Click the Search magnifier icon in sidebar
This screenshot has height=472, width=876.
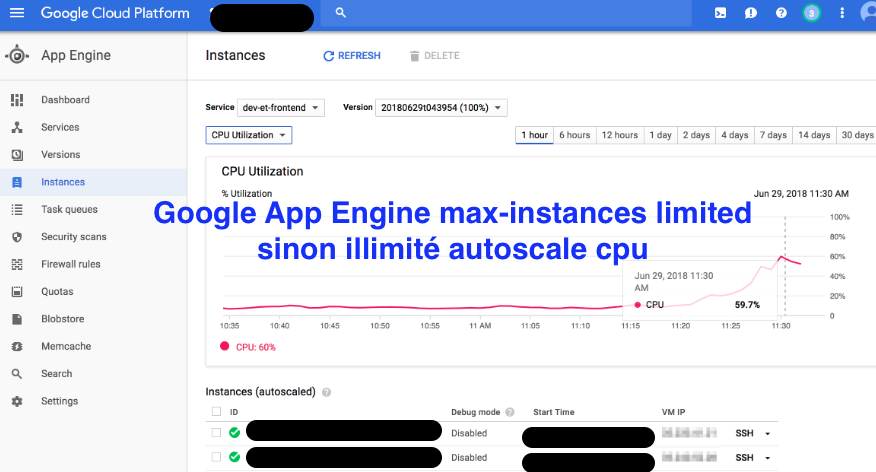17,374
